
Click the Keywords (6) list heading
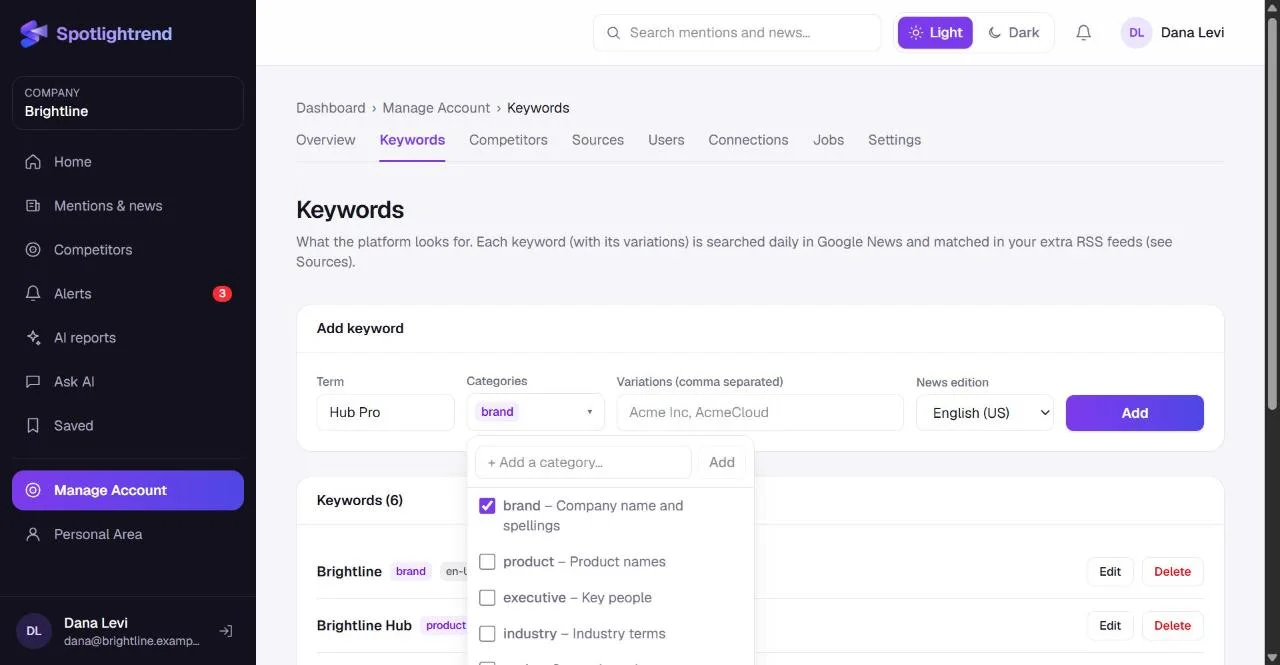click(360, 500)
